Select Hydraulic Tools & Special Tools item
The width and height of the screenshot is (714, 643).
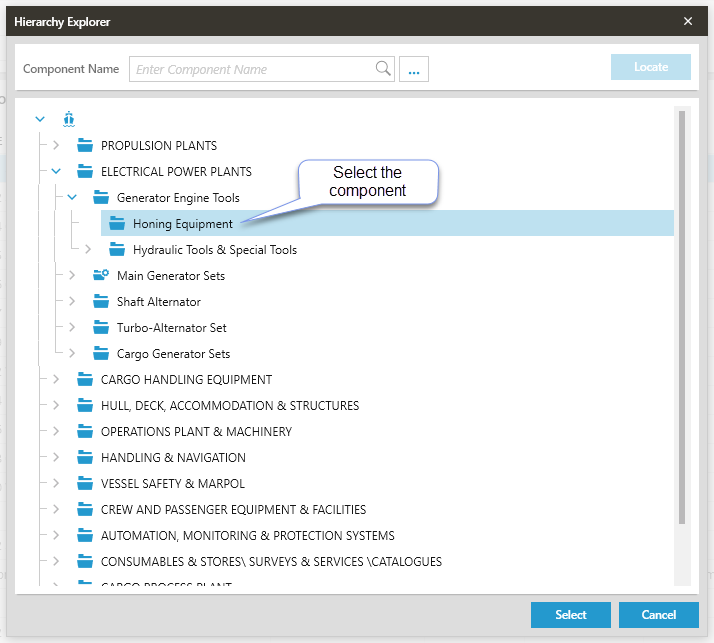tap(215, 250)
